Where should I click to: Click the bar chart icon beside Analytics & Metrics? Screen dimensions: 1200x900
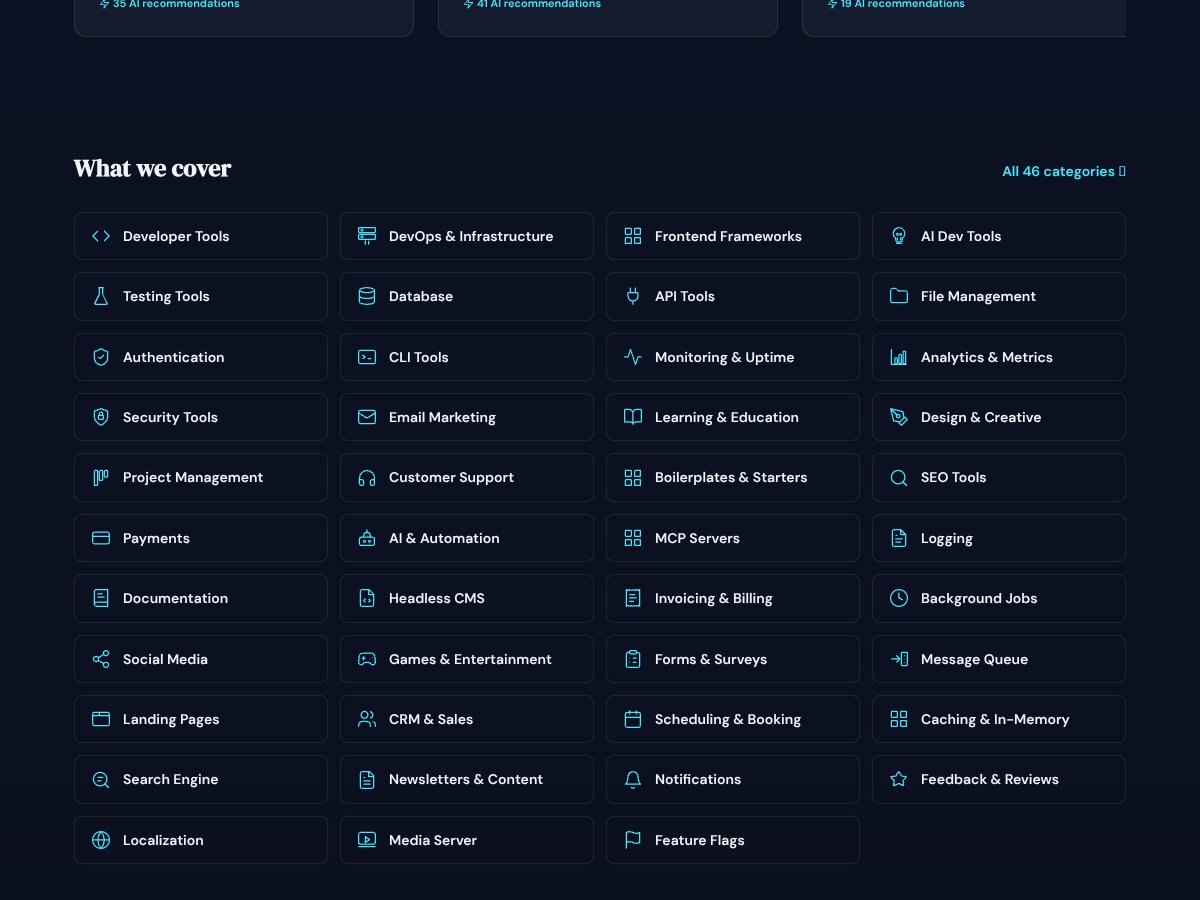pos(899,357)
